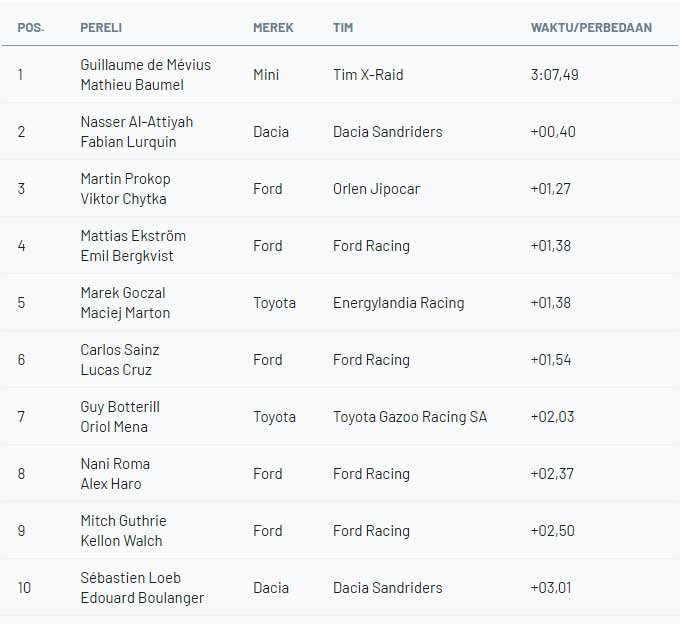Image resolution: width=680 pixels, height=624 pixels.
Task: Select Martin Prokop in third place
Action: (x=126, y=179)
